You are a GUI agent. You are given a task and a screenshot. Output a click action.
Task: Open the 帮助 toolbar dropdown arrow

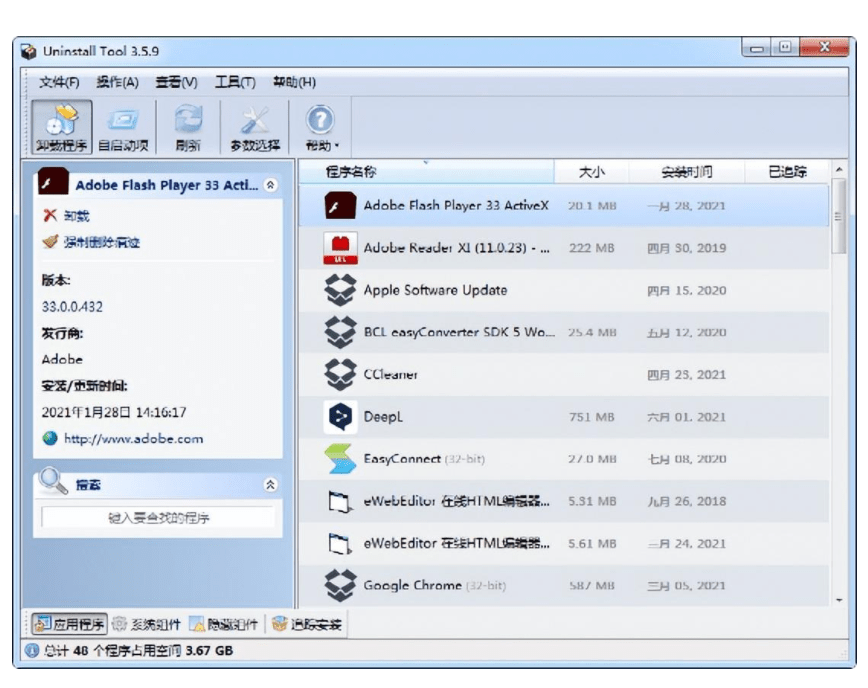[337, 146]
